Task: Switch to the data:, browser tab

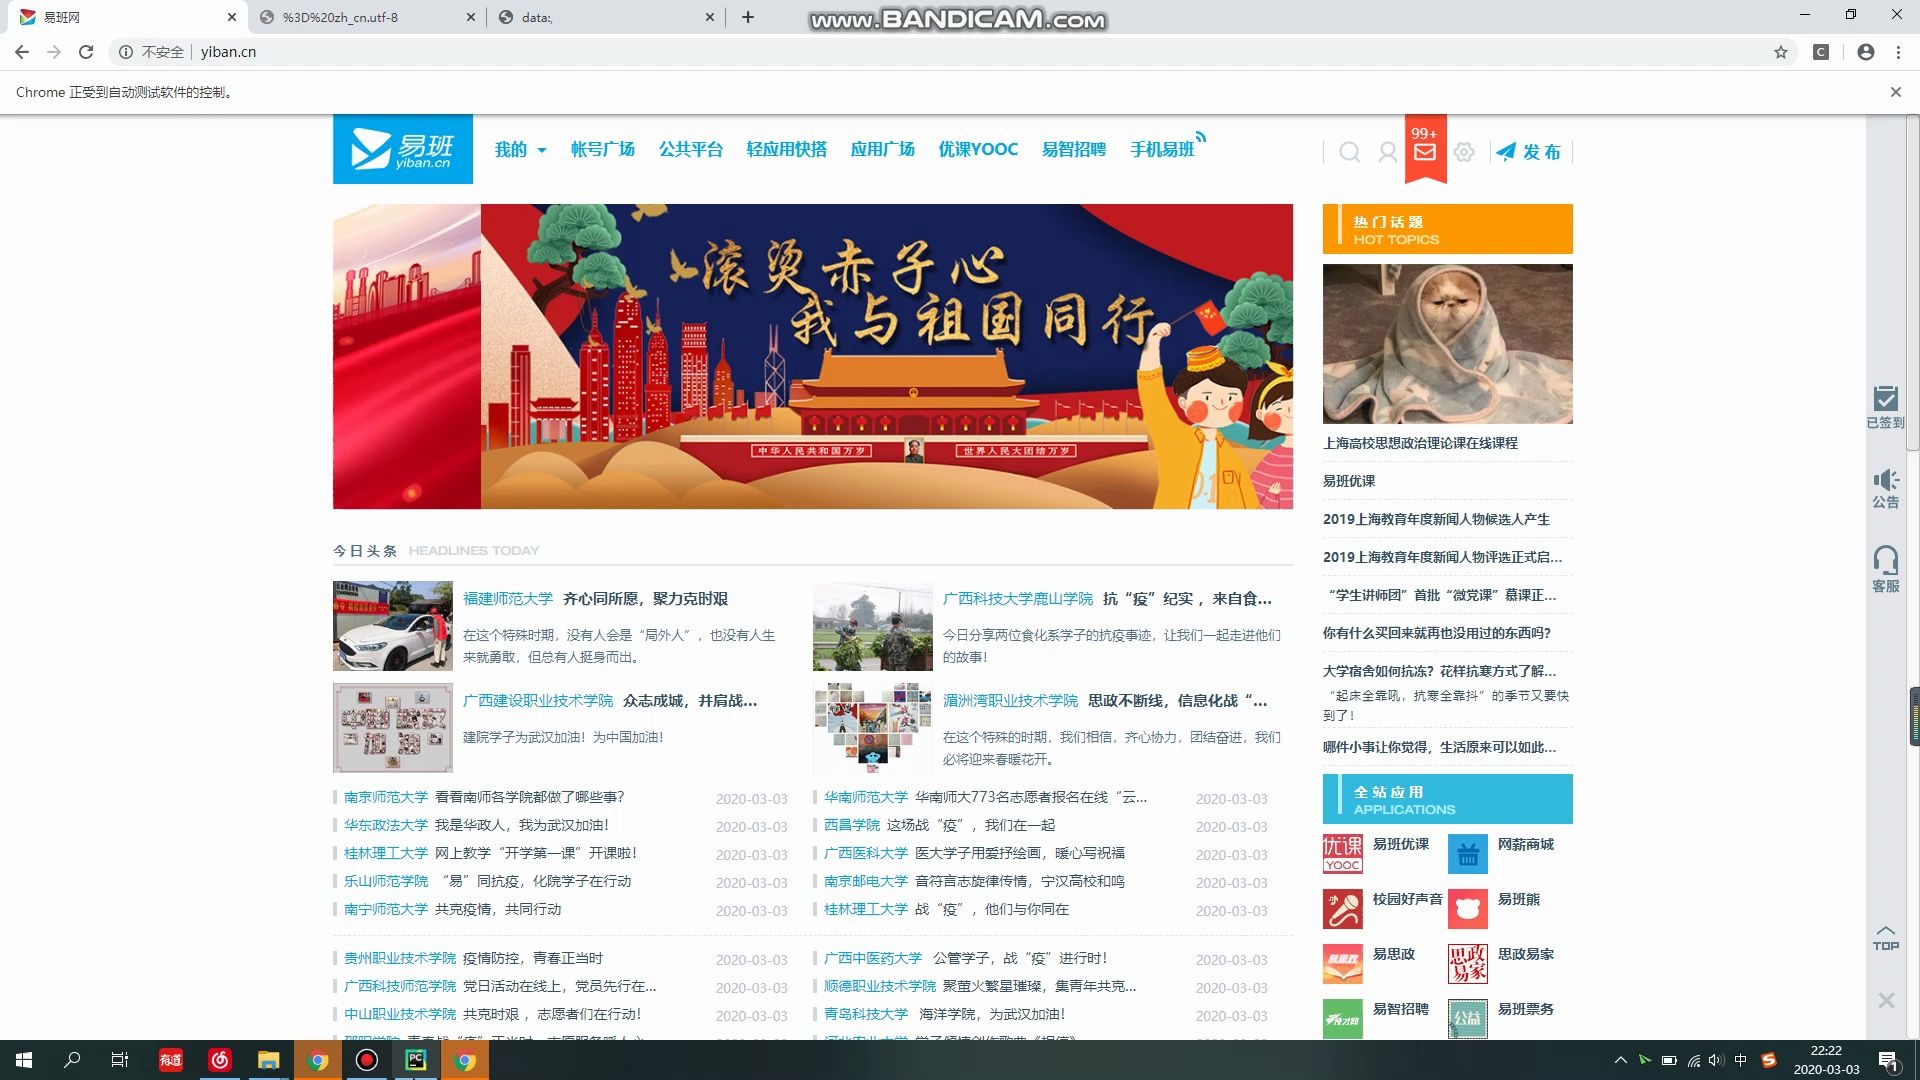Action: coord(605,17)
